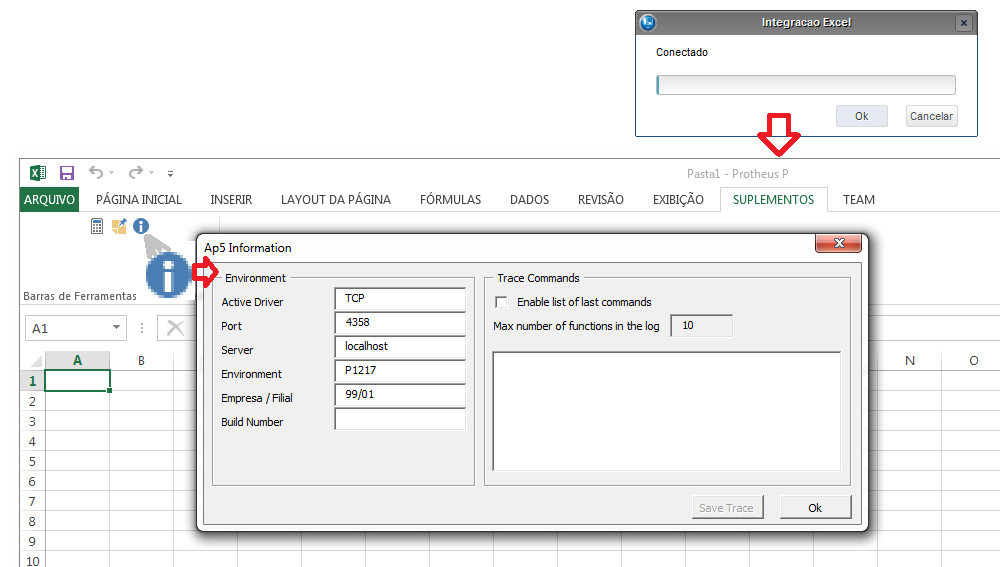
Task: Open the ARQUIVO tab
Action: click(x=49, y=200)
